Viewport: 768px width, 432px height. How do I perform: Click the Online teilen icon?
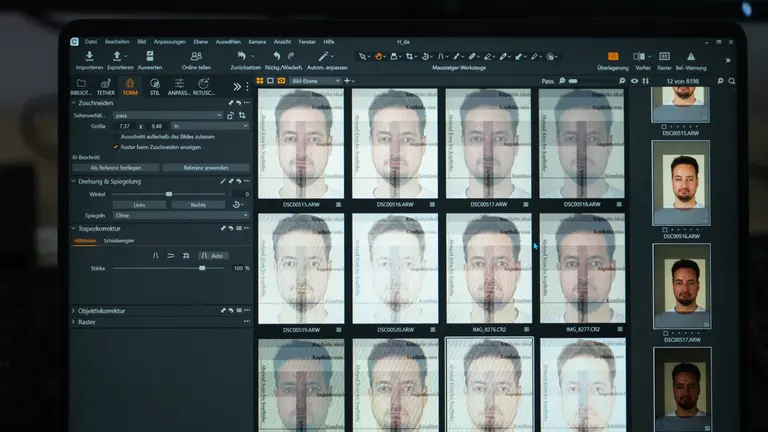[196, 56]
